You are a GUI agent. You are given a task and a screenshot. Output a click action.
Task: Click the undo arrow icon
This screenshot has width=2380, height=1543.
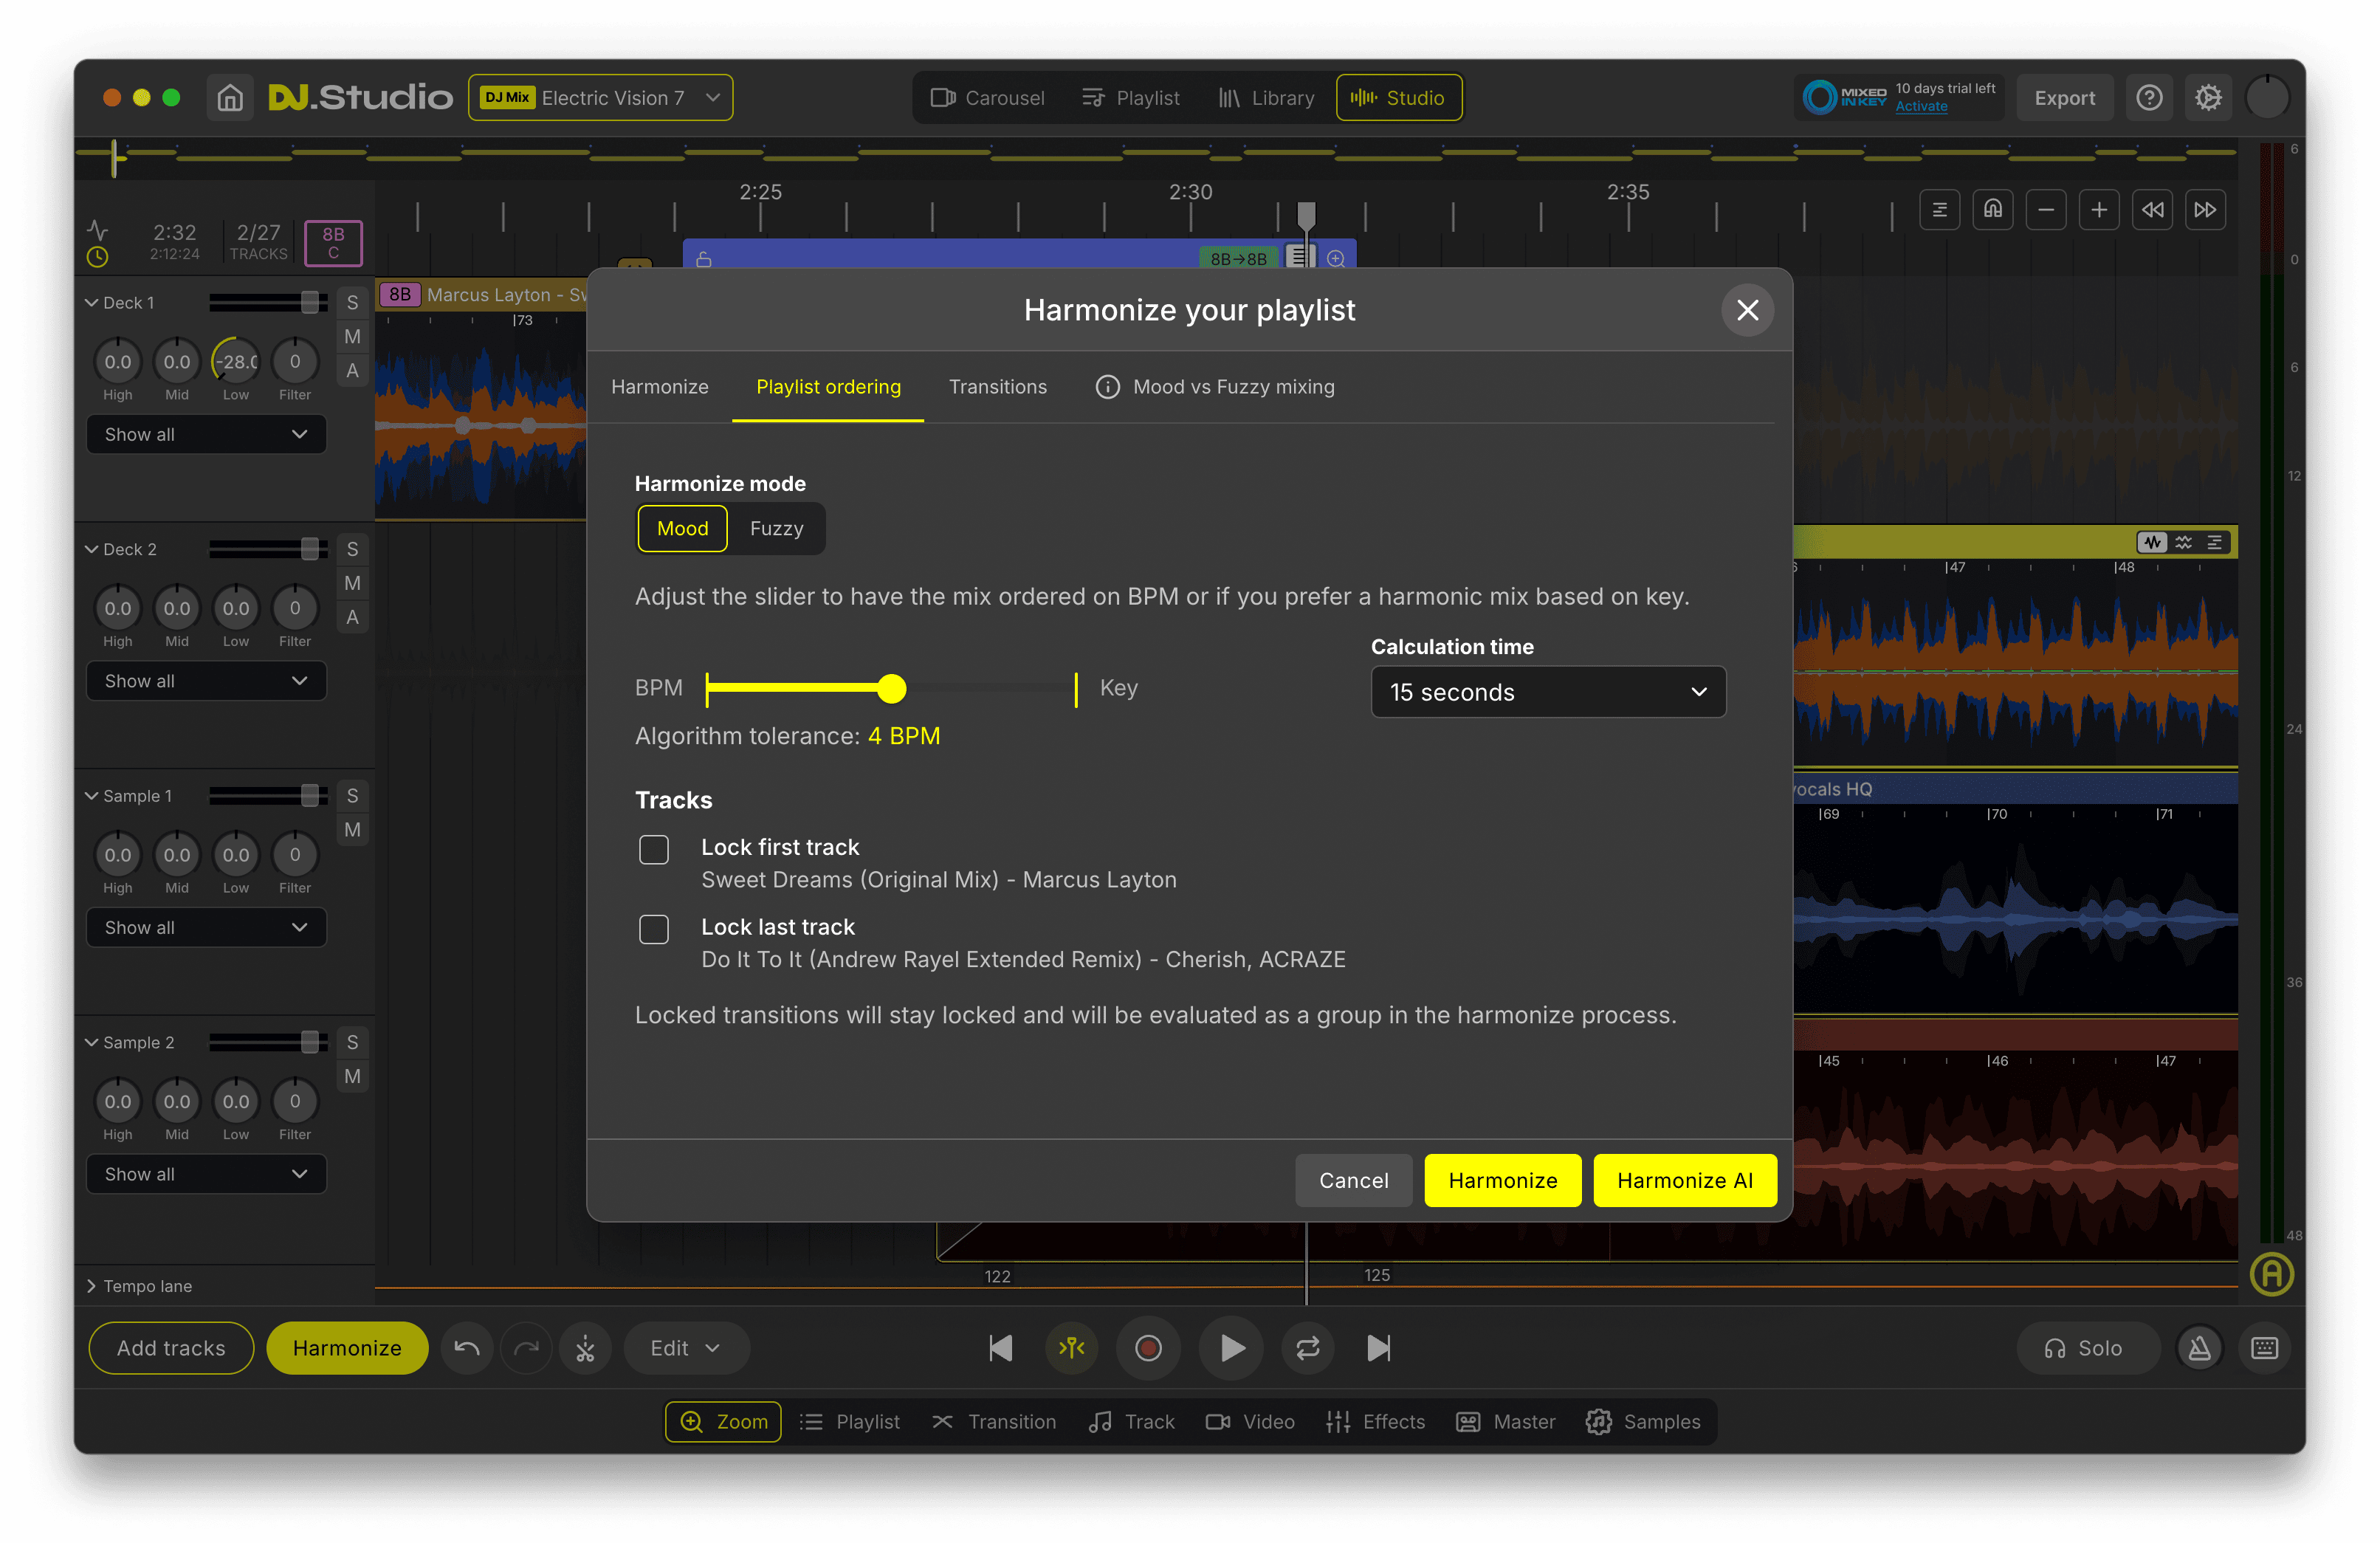pyautogui.click(x=467, y=1348)
